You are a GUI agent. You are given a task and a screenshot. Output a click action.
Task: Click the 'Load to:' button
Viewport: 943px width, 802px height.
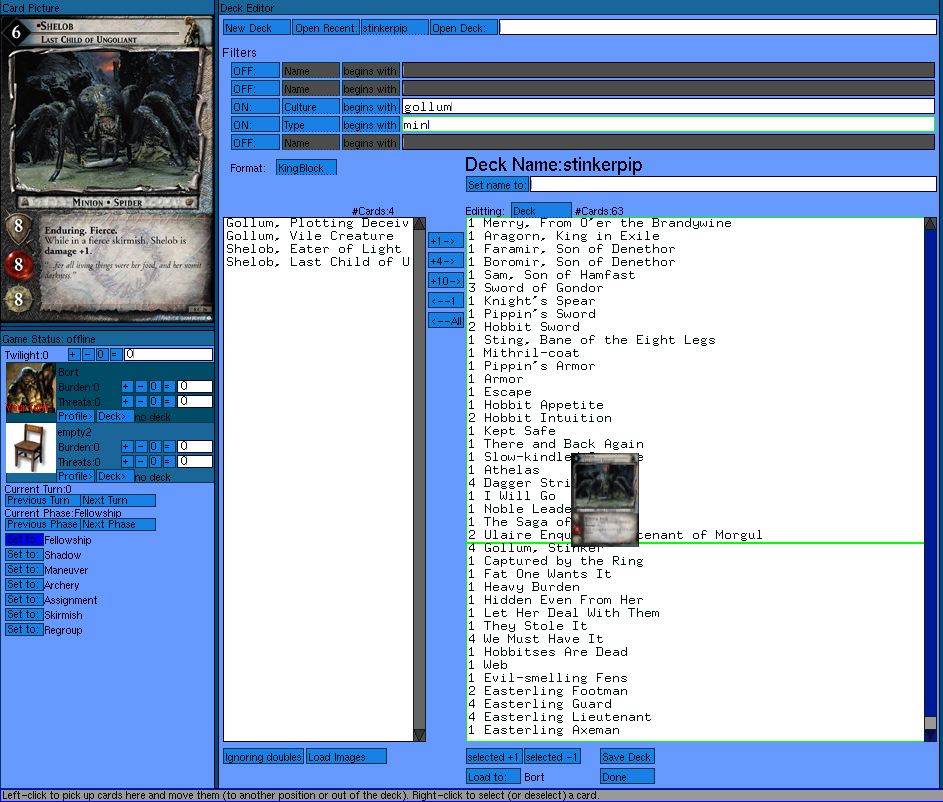[x=493, y=776]
